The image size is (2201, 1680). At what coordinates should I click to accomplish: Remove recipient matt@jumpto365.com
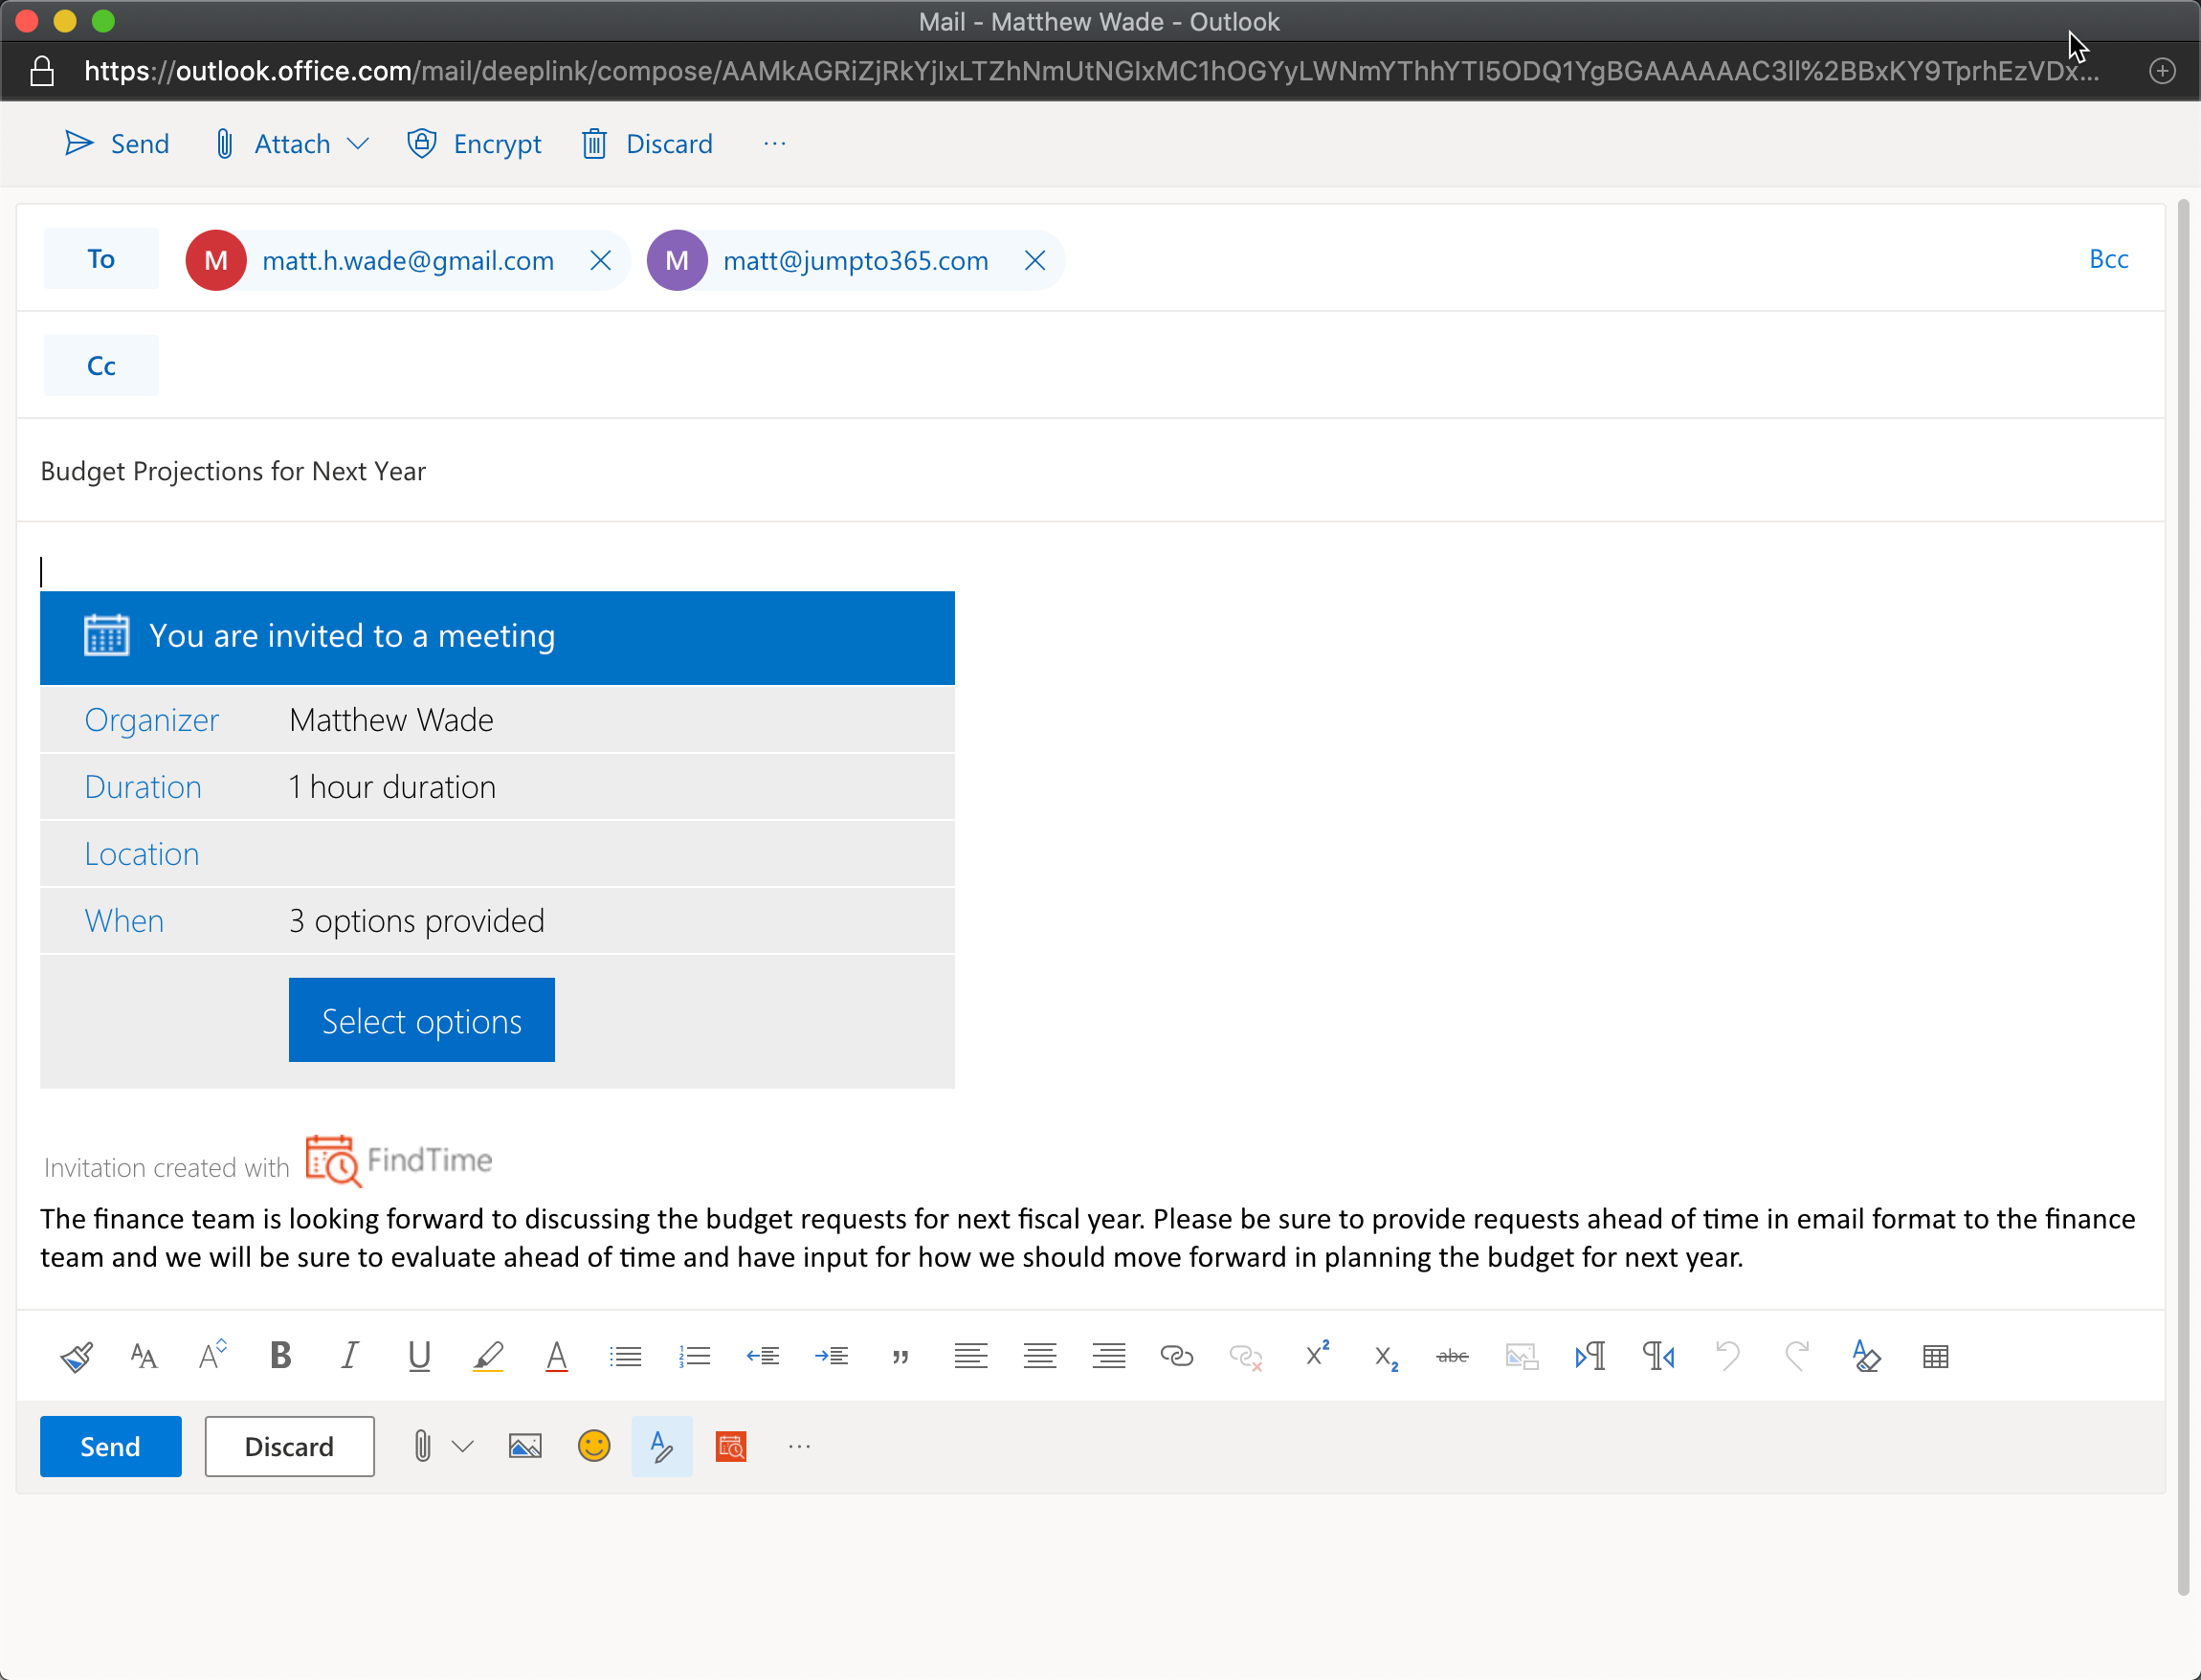pos(1035,260)
